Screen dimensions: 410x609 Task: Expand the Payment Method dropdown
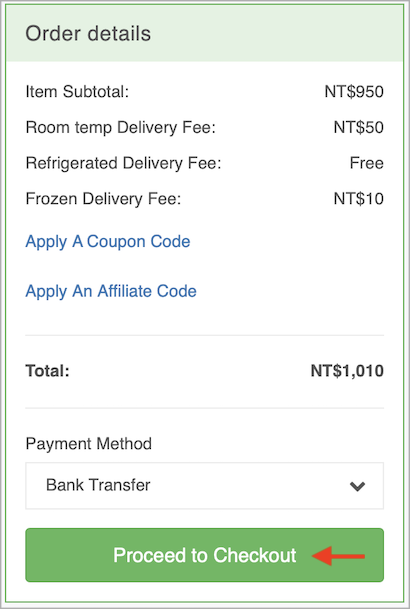tap(205, 485)
